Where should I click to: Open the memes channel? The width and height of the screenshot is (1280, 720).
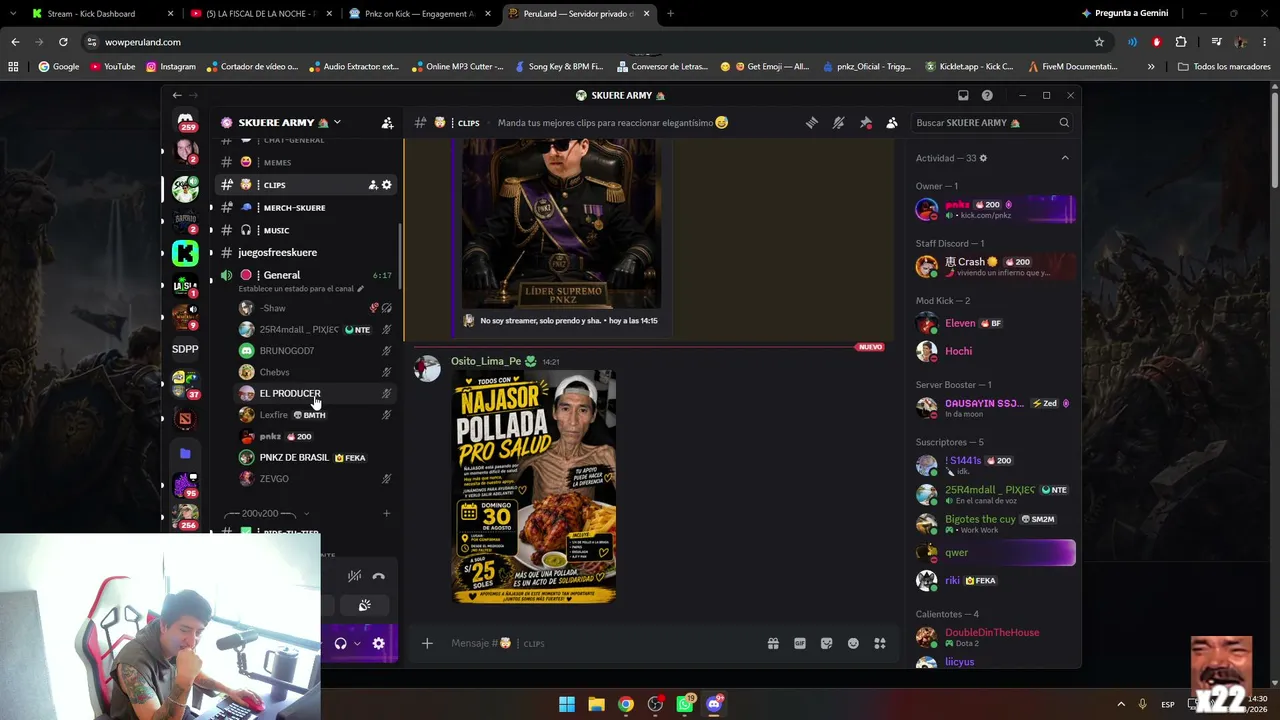pos(306,162)
